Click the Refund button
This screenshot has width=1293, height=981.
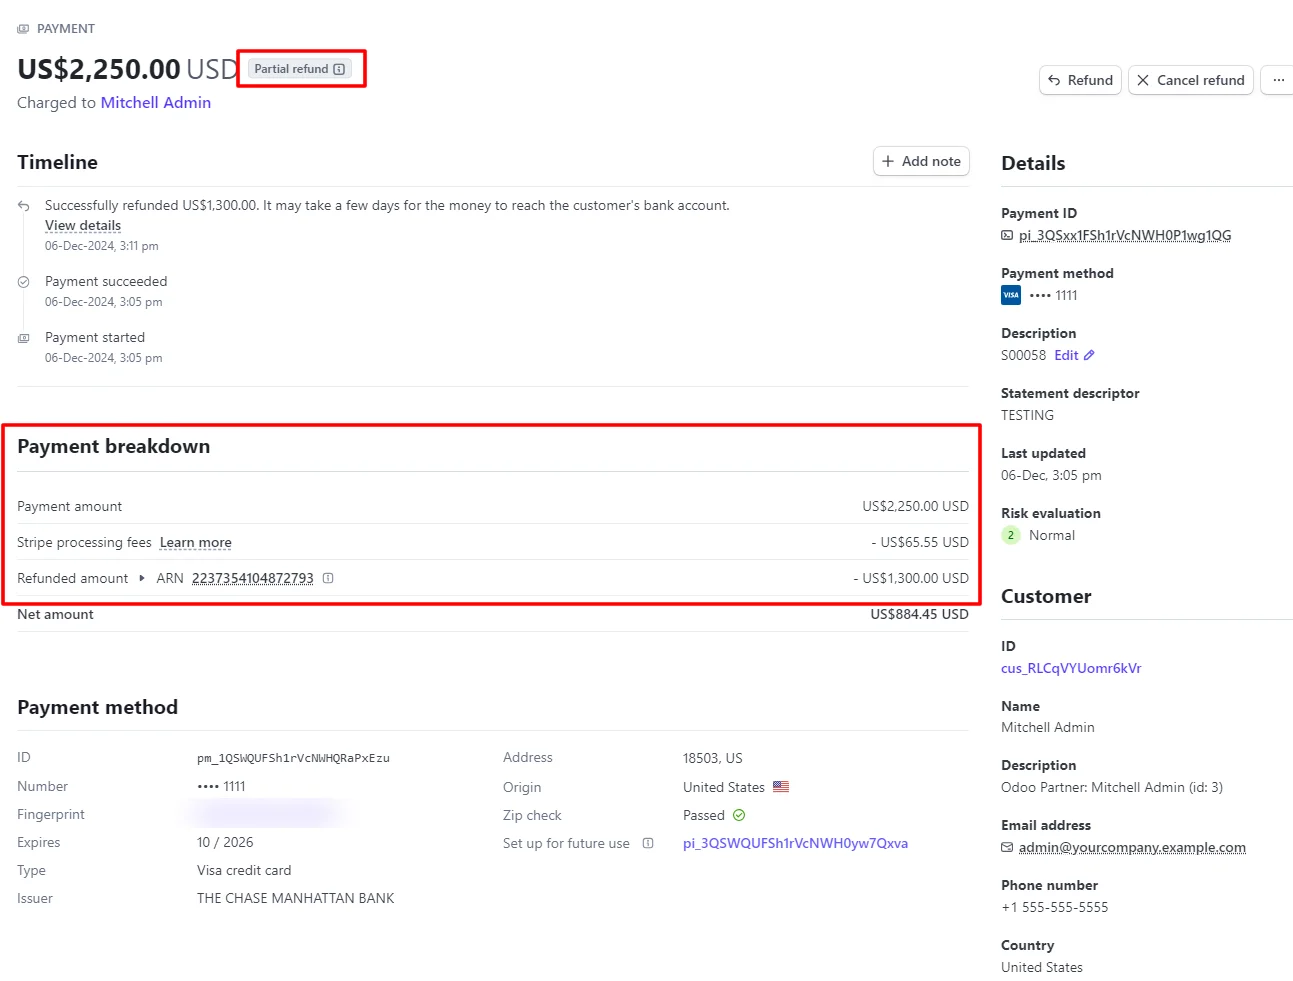click(x=1080, y=80)
